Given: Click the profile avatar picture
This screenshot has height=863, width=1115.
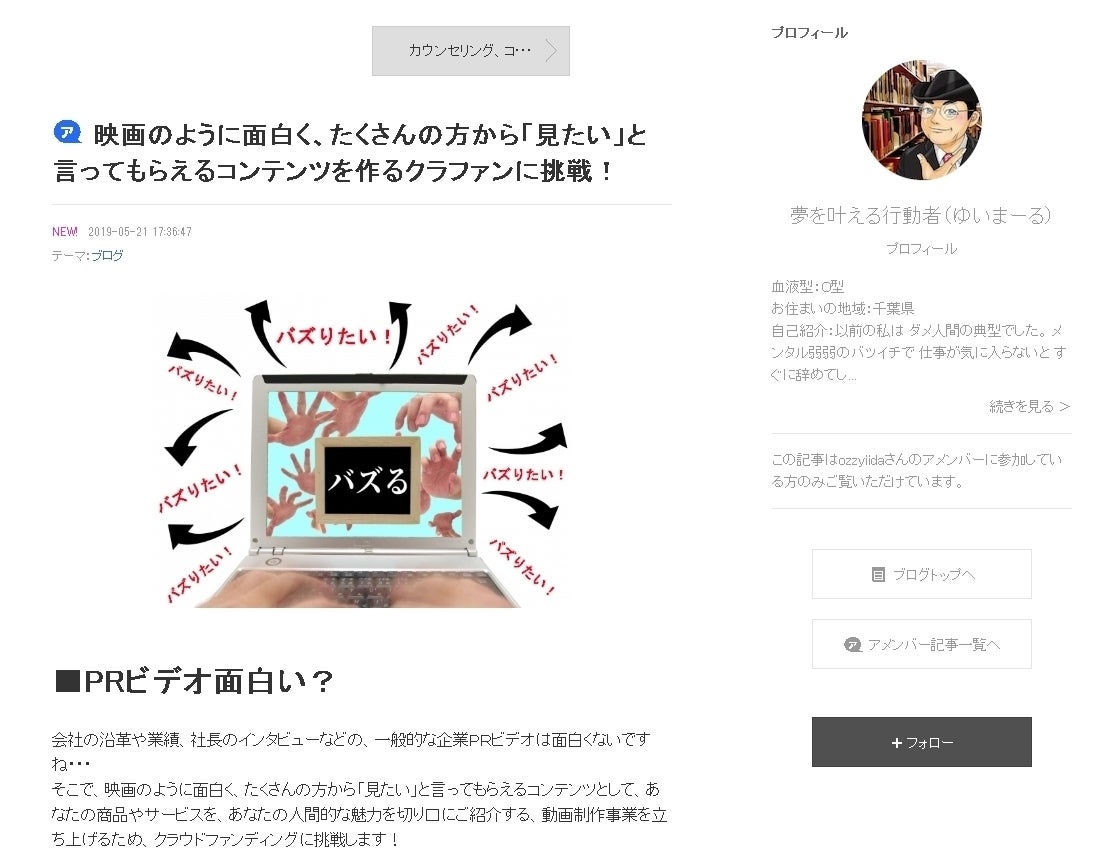Looking at the screenshot, I should coord(922,119).
